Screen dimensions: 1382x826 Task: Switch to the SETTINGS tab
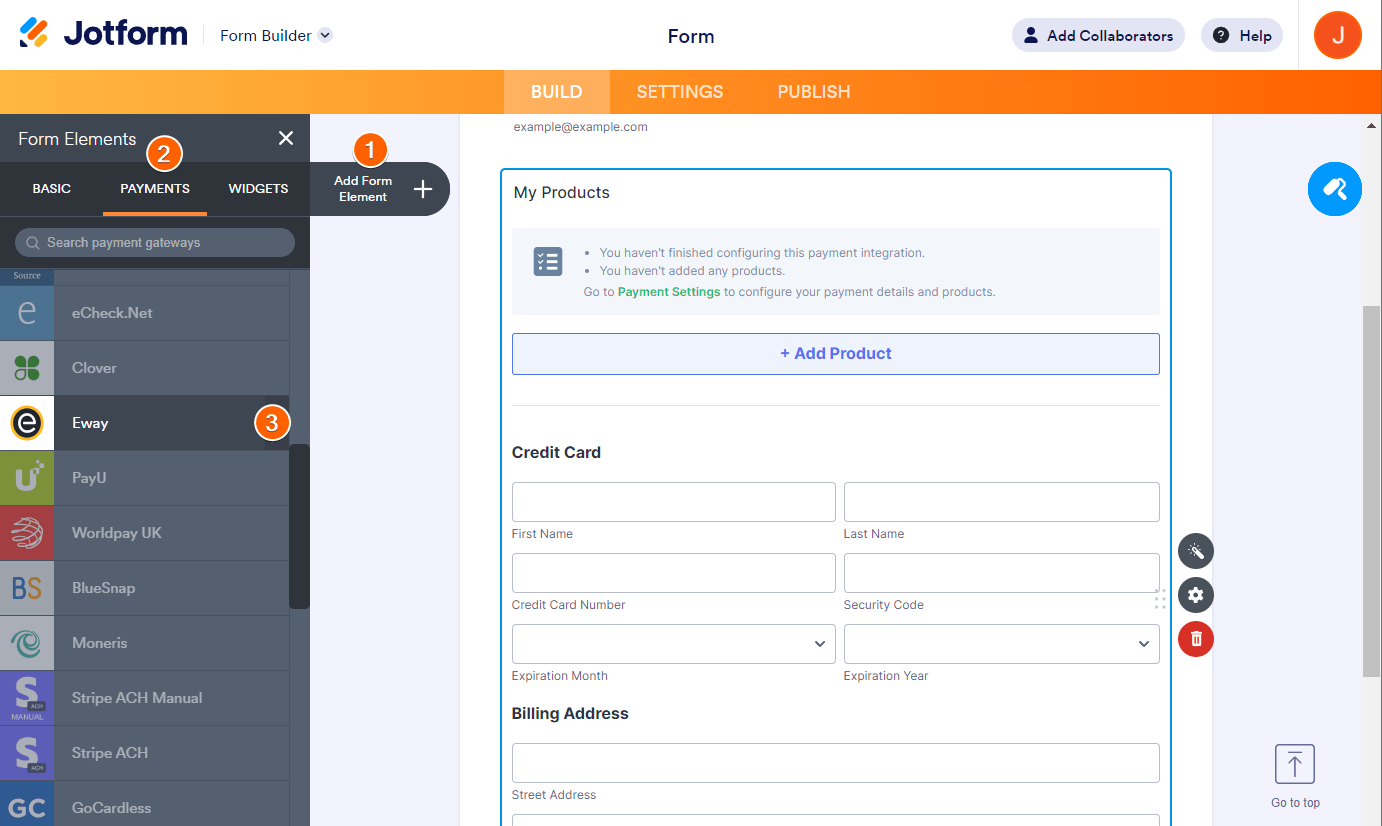[x=680, y=92]
